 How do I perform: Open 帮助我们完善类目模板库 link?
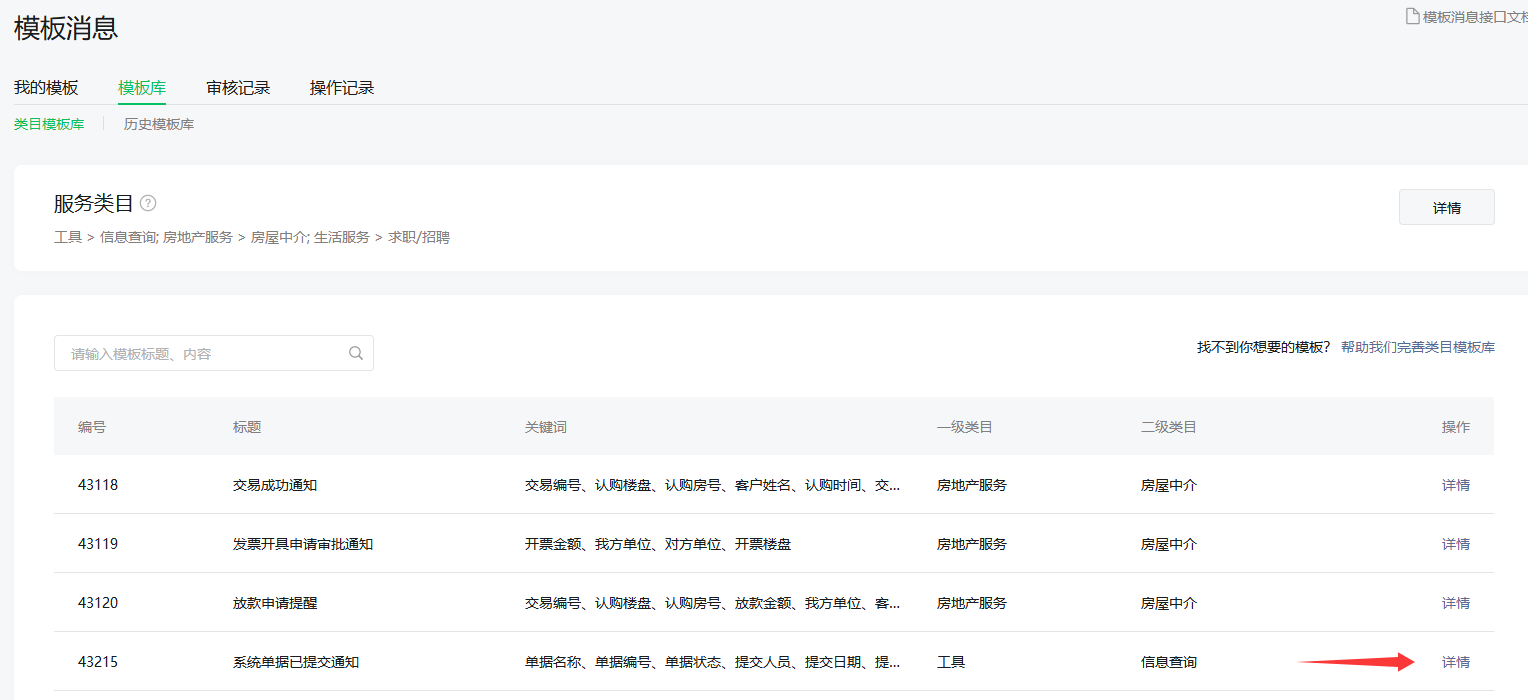tap(1417, 347)
